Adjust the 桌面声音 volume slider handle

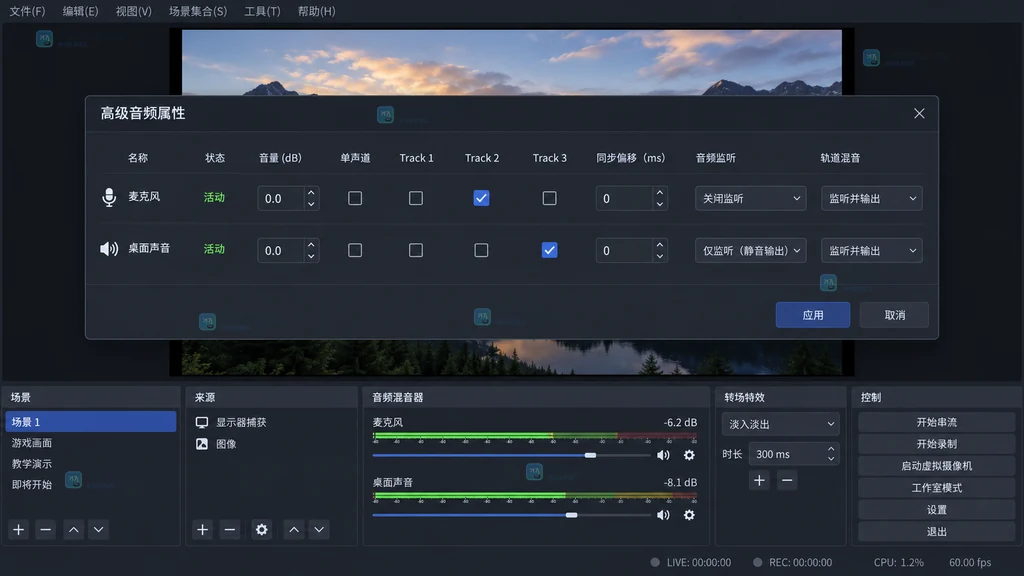pyautogui.click(x=571, y=515)
